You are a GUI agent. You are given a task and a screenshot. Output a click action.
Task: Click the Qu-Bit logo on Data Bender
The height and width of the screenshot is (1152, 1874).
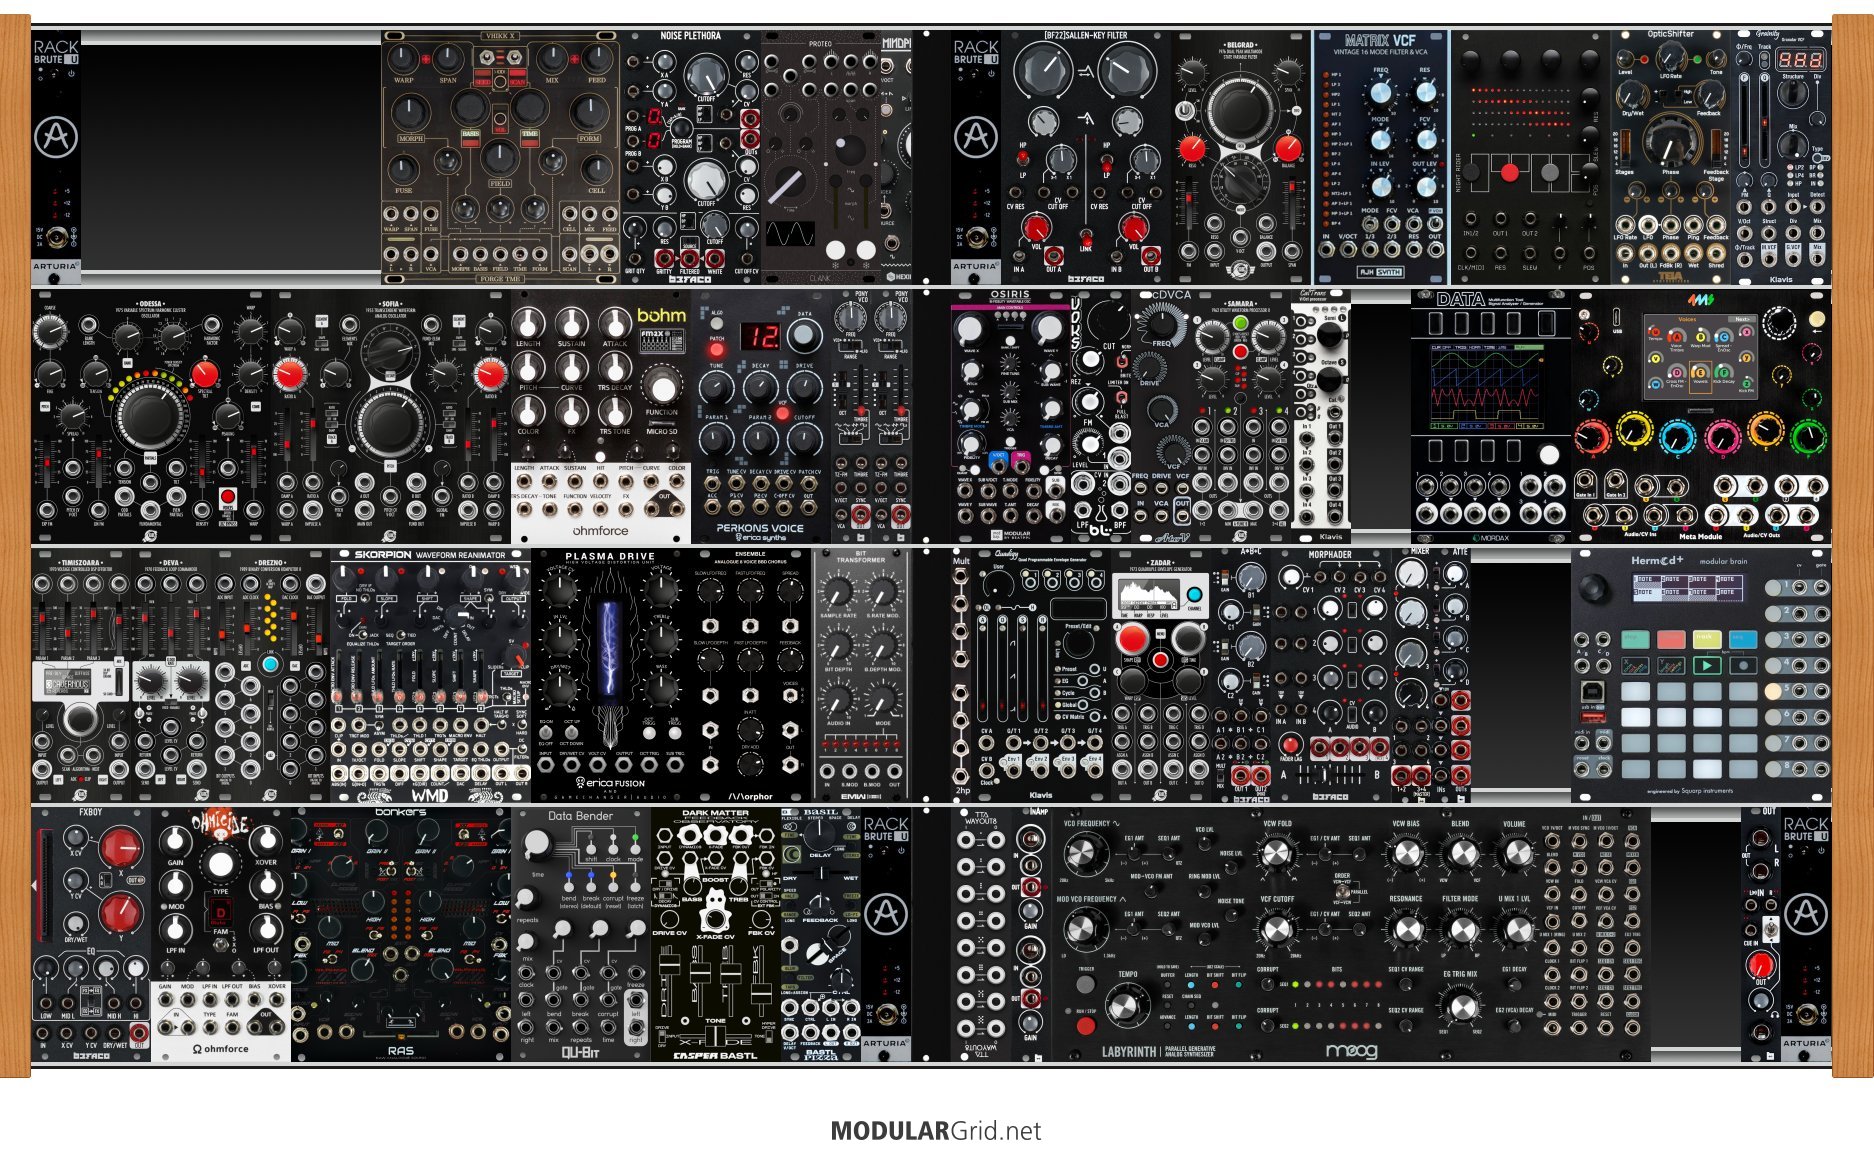580,1053
